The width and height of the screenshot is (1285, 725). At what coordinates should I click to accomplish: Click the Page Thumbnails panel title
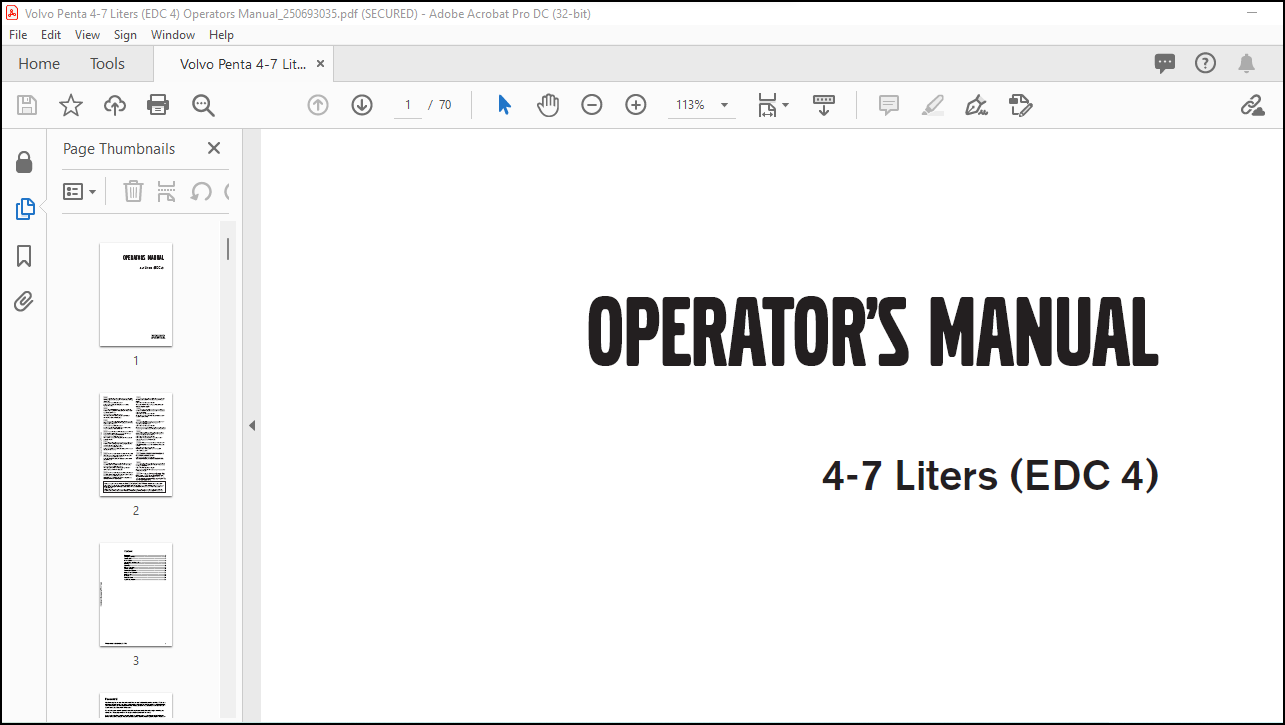[x=119, y=148]
